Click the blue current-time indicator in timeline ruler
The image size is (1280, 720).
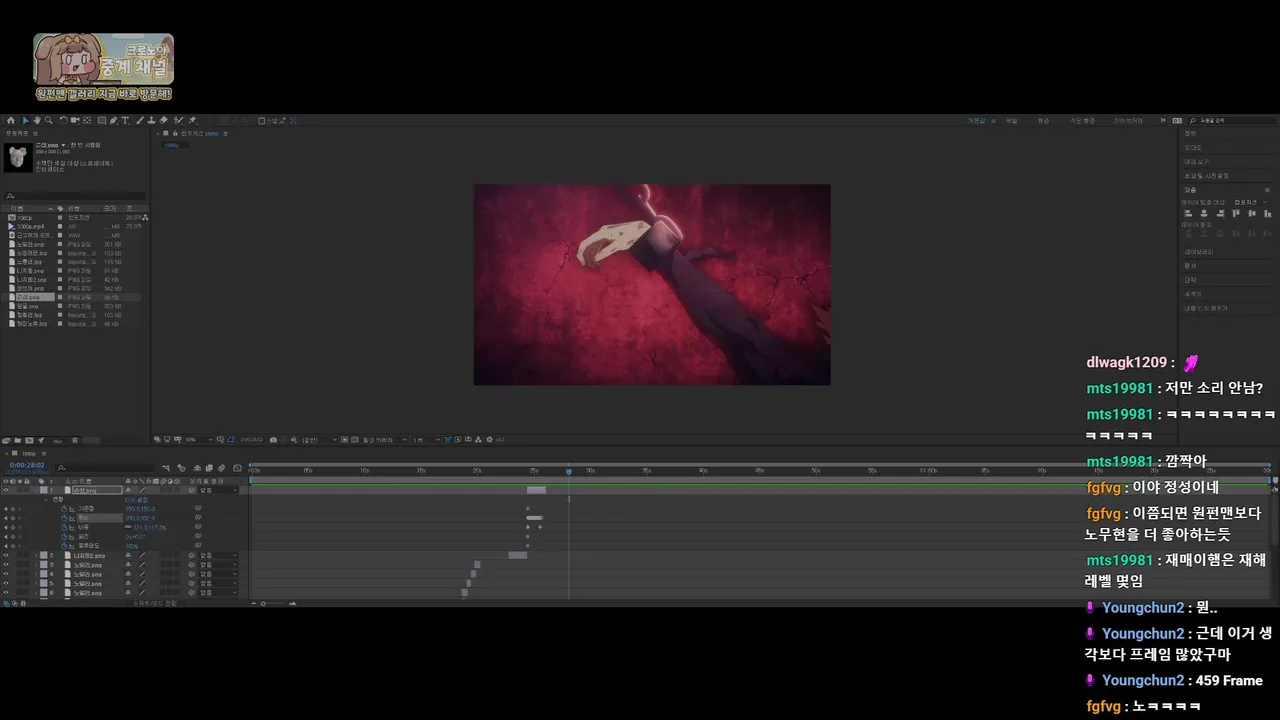coord(568,471)
